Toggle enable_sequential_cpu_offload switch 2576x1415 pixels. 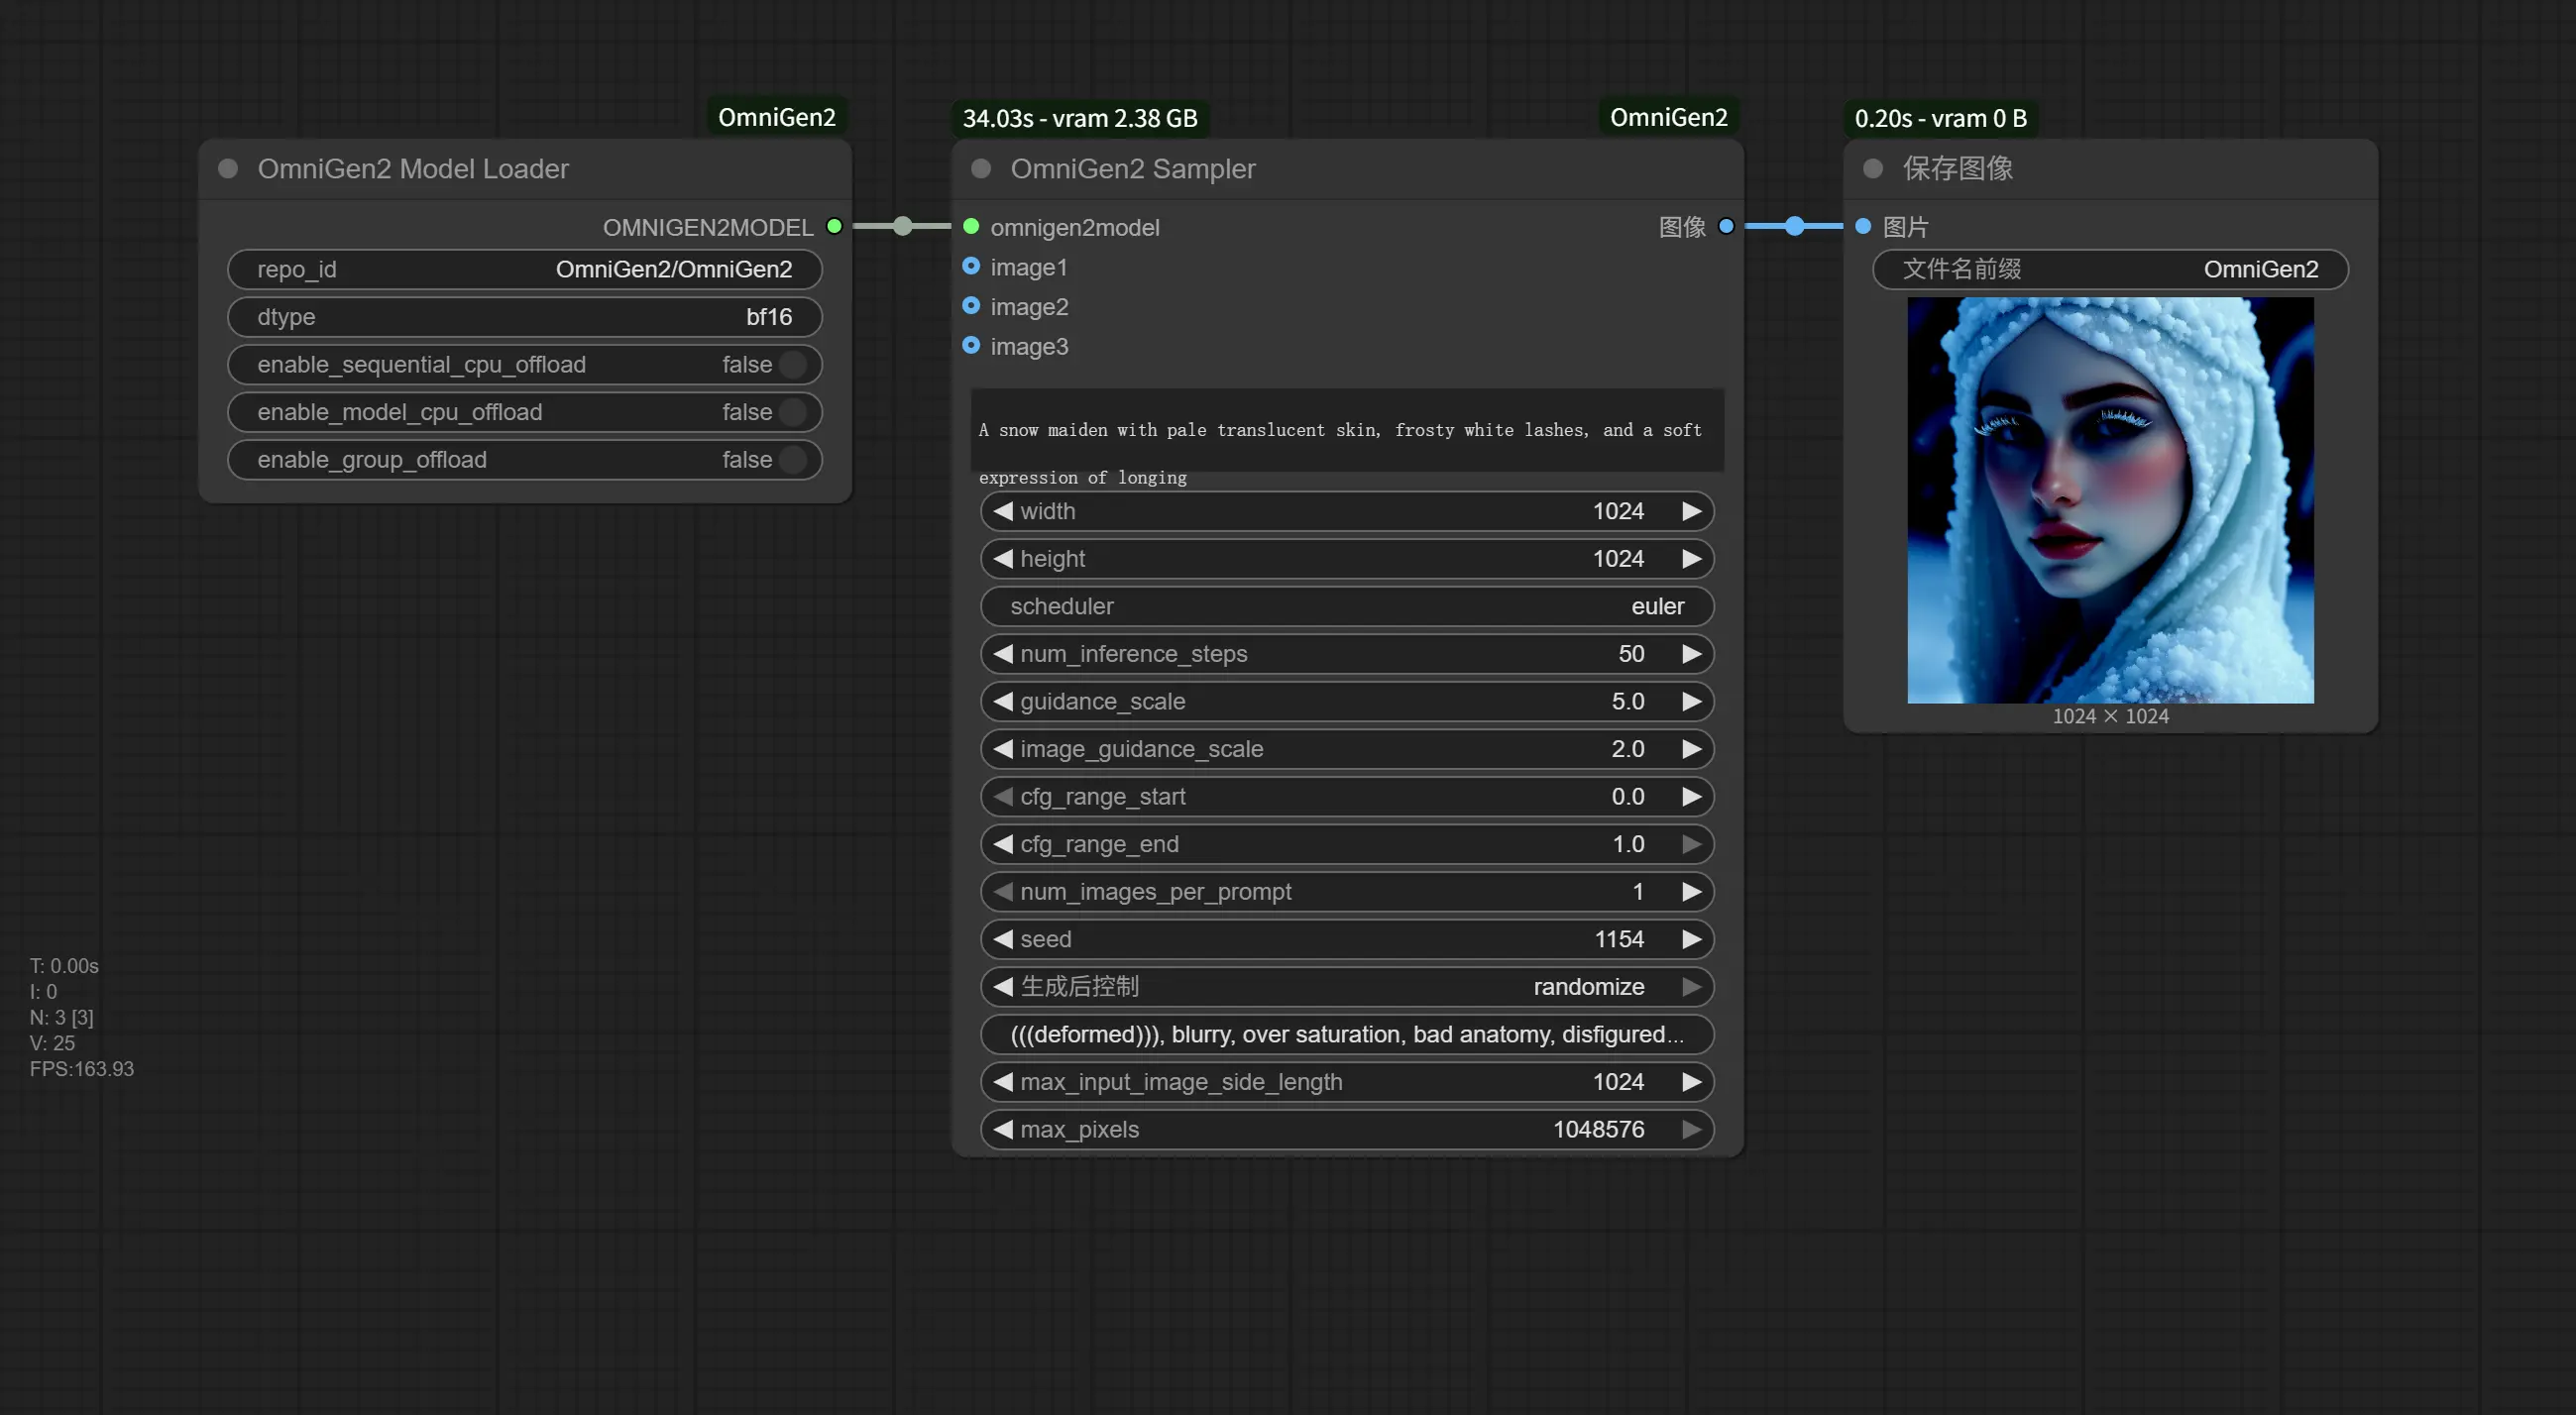pos(792,365)
